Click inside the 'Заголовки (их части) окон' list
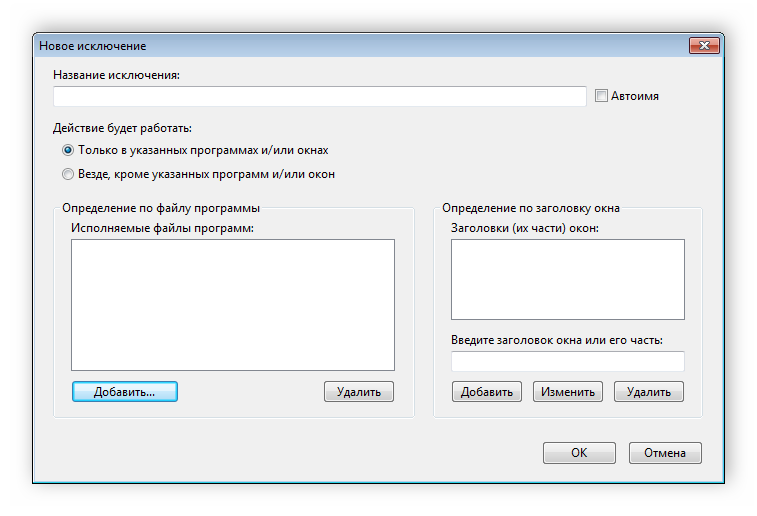This screenshot has width=757, height=516. point(567,279)
